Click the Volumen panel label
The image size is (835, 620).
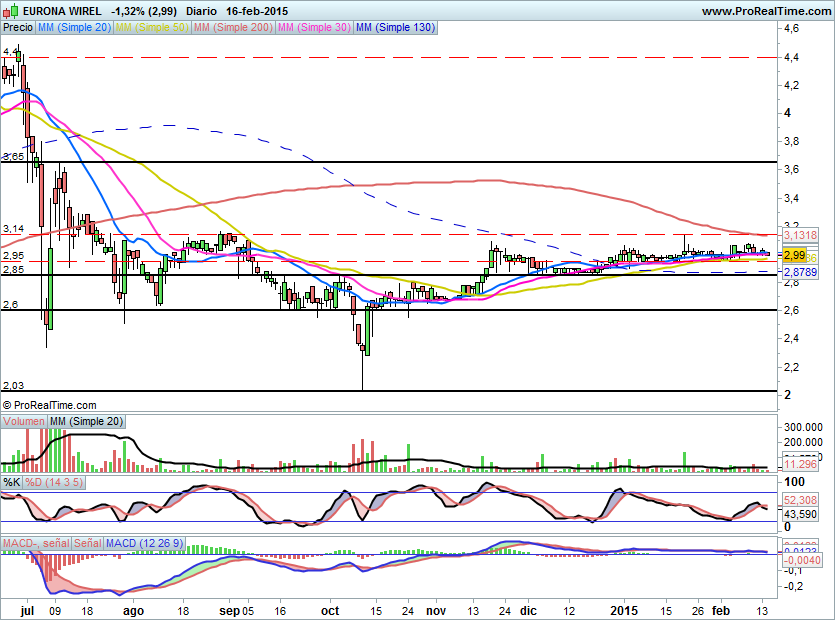pos(24,421)
